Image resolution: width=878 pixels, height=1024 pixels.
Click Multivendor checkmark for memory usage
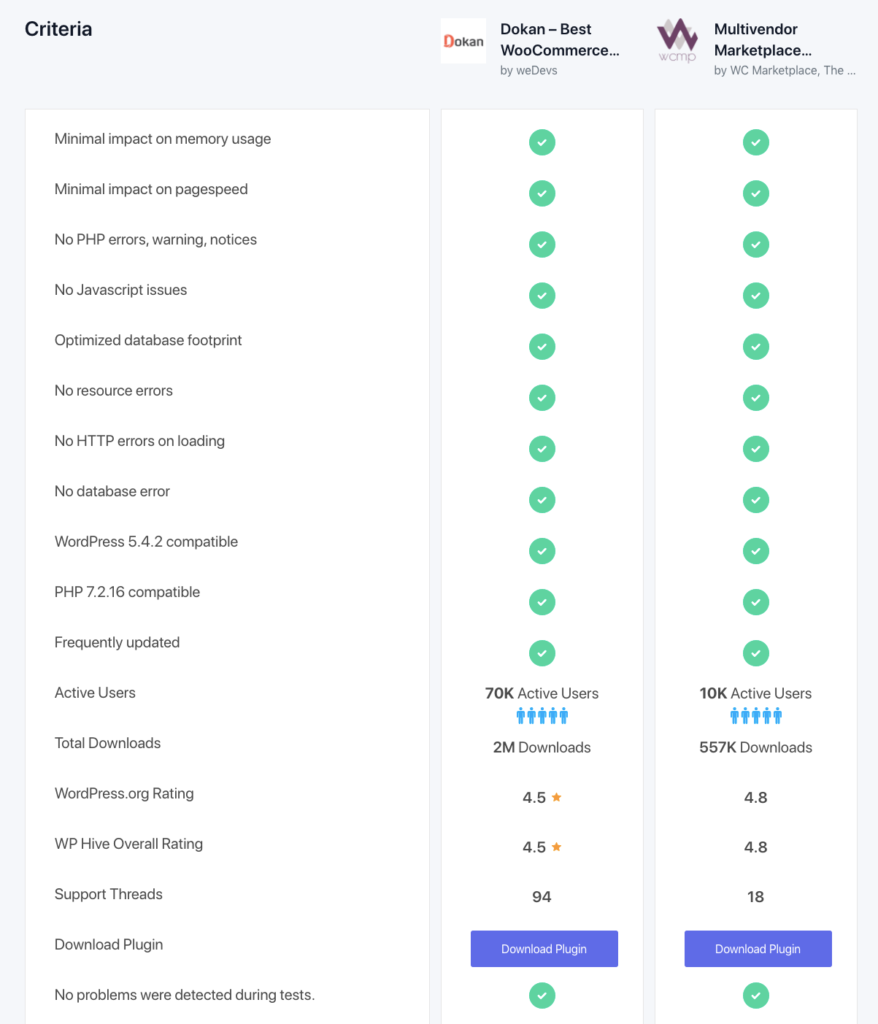pyautogui.click(x=756, y=142)
